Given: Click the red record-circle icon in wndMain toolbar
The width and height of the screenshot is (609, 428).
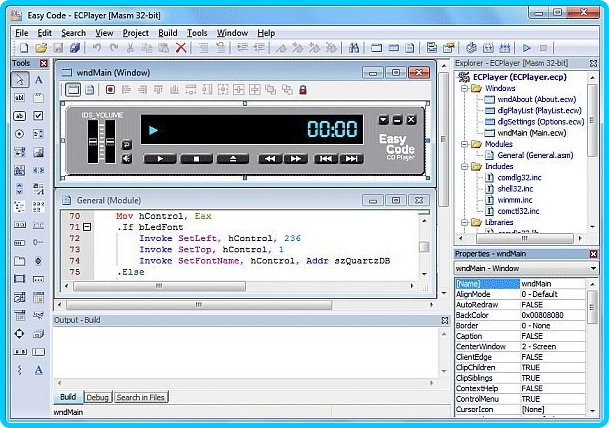Looking at the screenshot, I should [x=110, y=90].
